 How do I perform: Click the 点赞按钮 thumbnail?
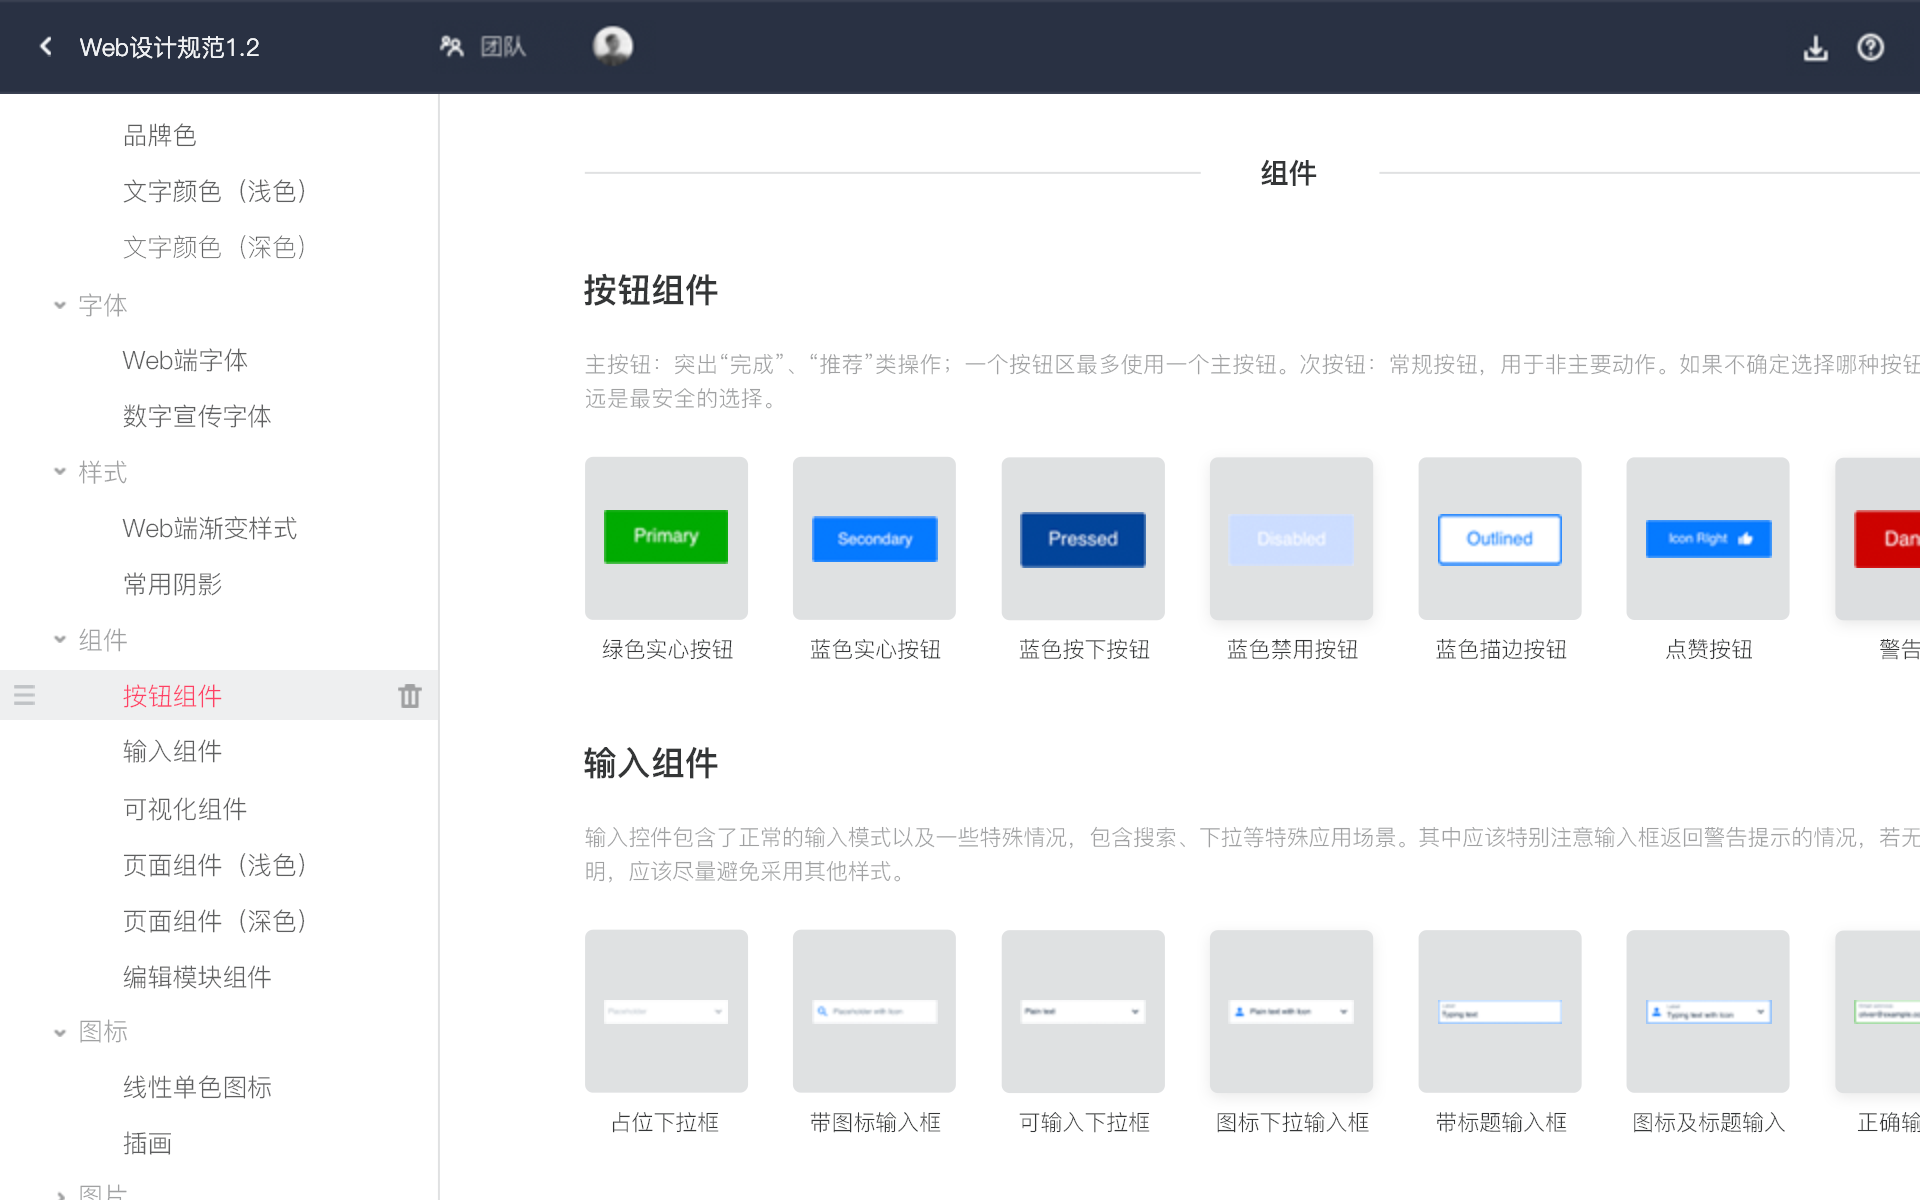coord(1707,538)
